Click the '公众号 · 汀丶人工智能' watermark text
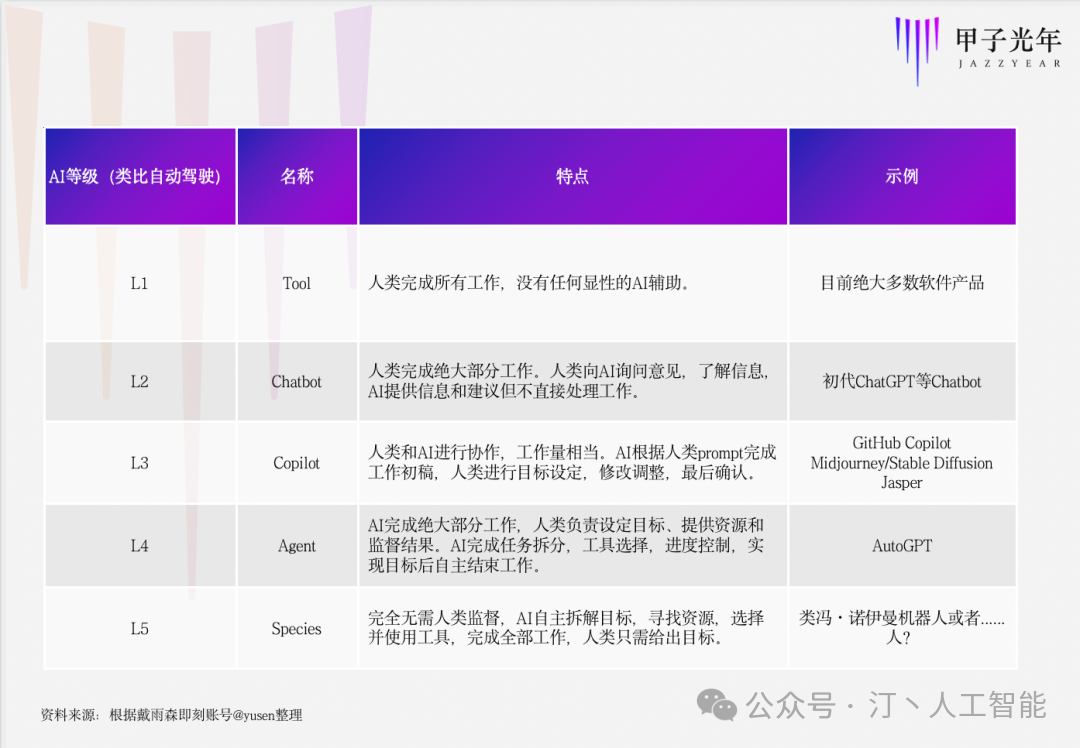Screen dimensions: 1080x748 (896, 705)
